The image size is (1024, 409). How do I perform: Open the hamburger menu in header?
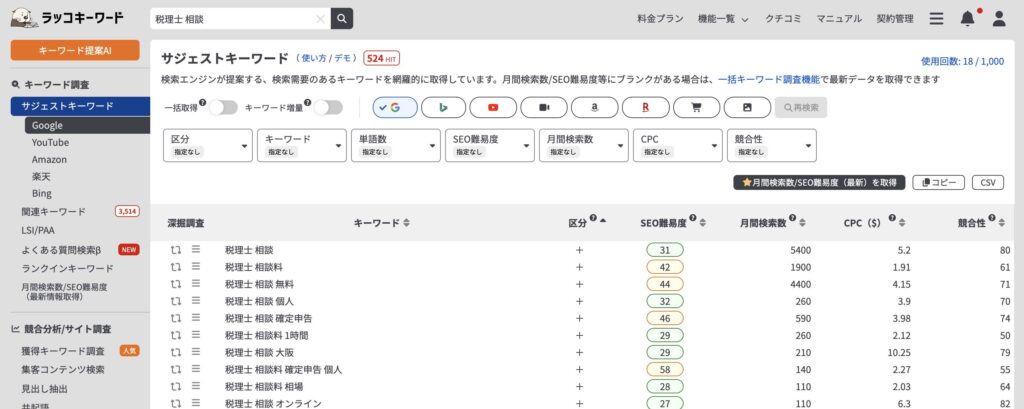(936, 18)
